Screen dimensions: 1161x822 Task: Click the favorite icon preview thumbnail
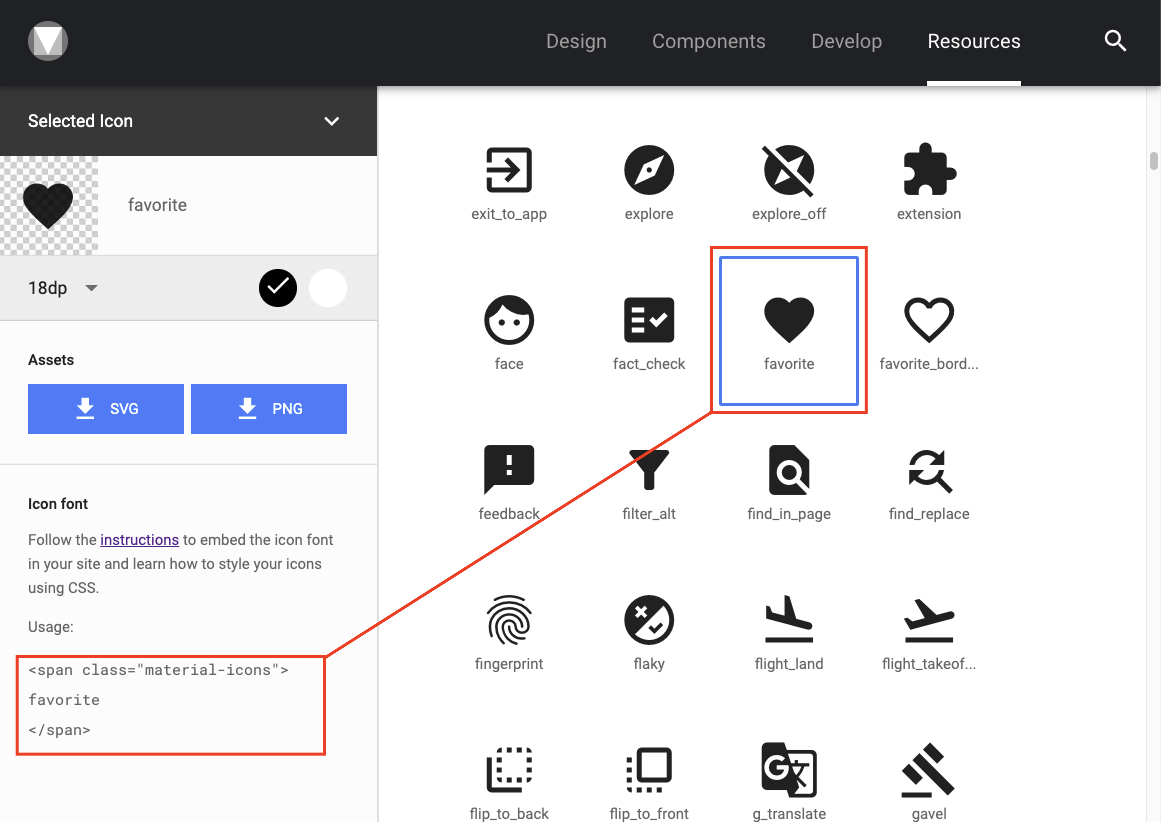point(49,205)
